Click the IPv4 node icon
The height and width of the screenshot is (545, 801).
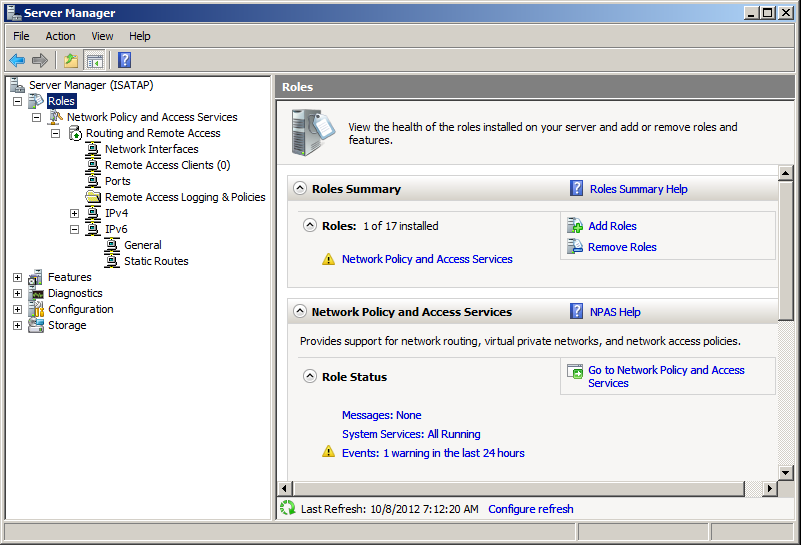click(x=92, y=213)
